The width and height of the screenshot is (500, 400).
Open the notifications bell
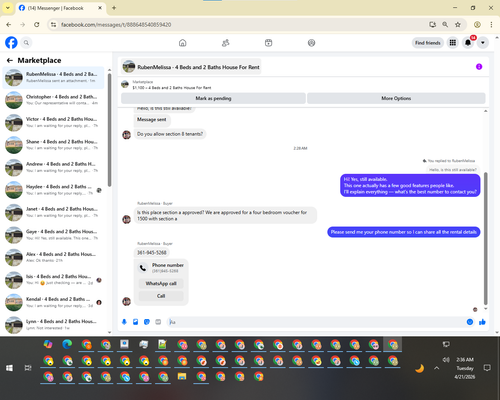(468, 43)
